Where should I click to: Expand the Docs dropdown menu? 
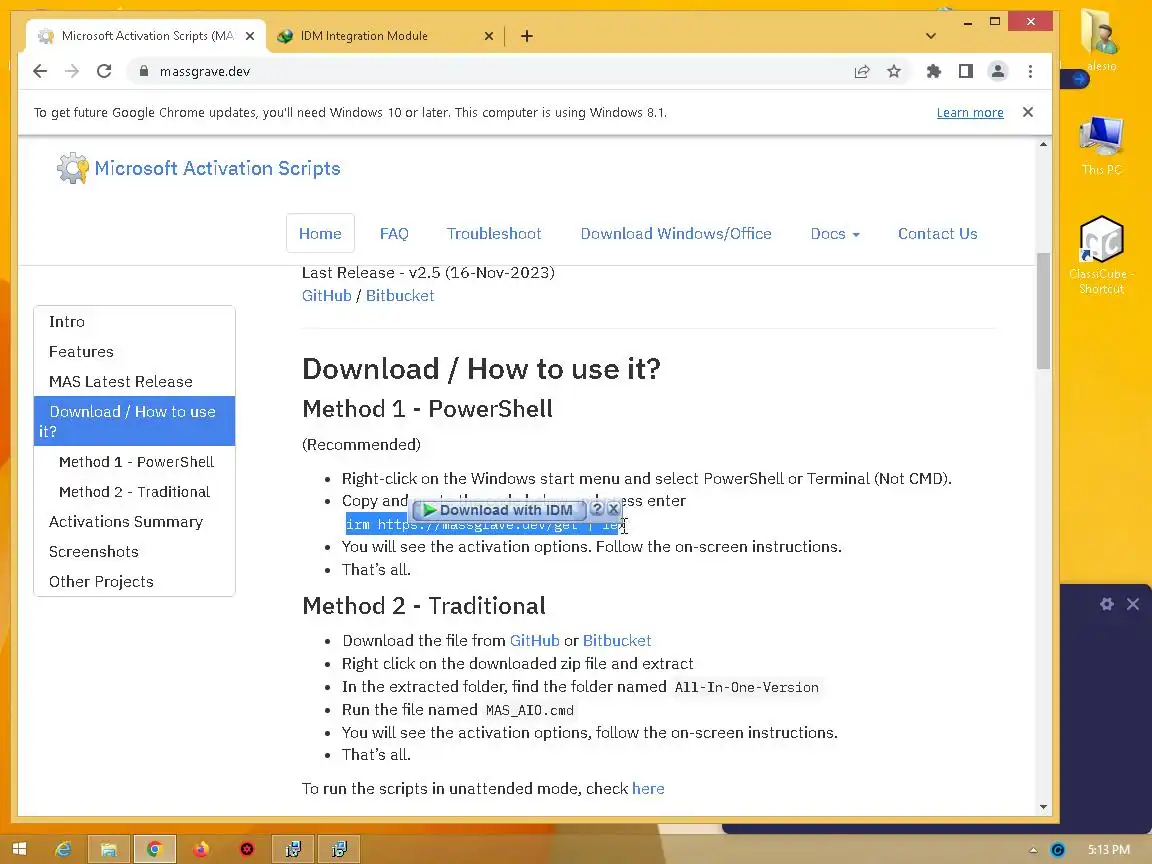[x=835, y=234]
